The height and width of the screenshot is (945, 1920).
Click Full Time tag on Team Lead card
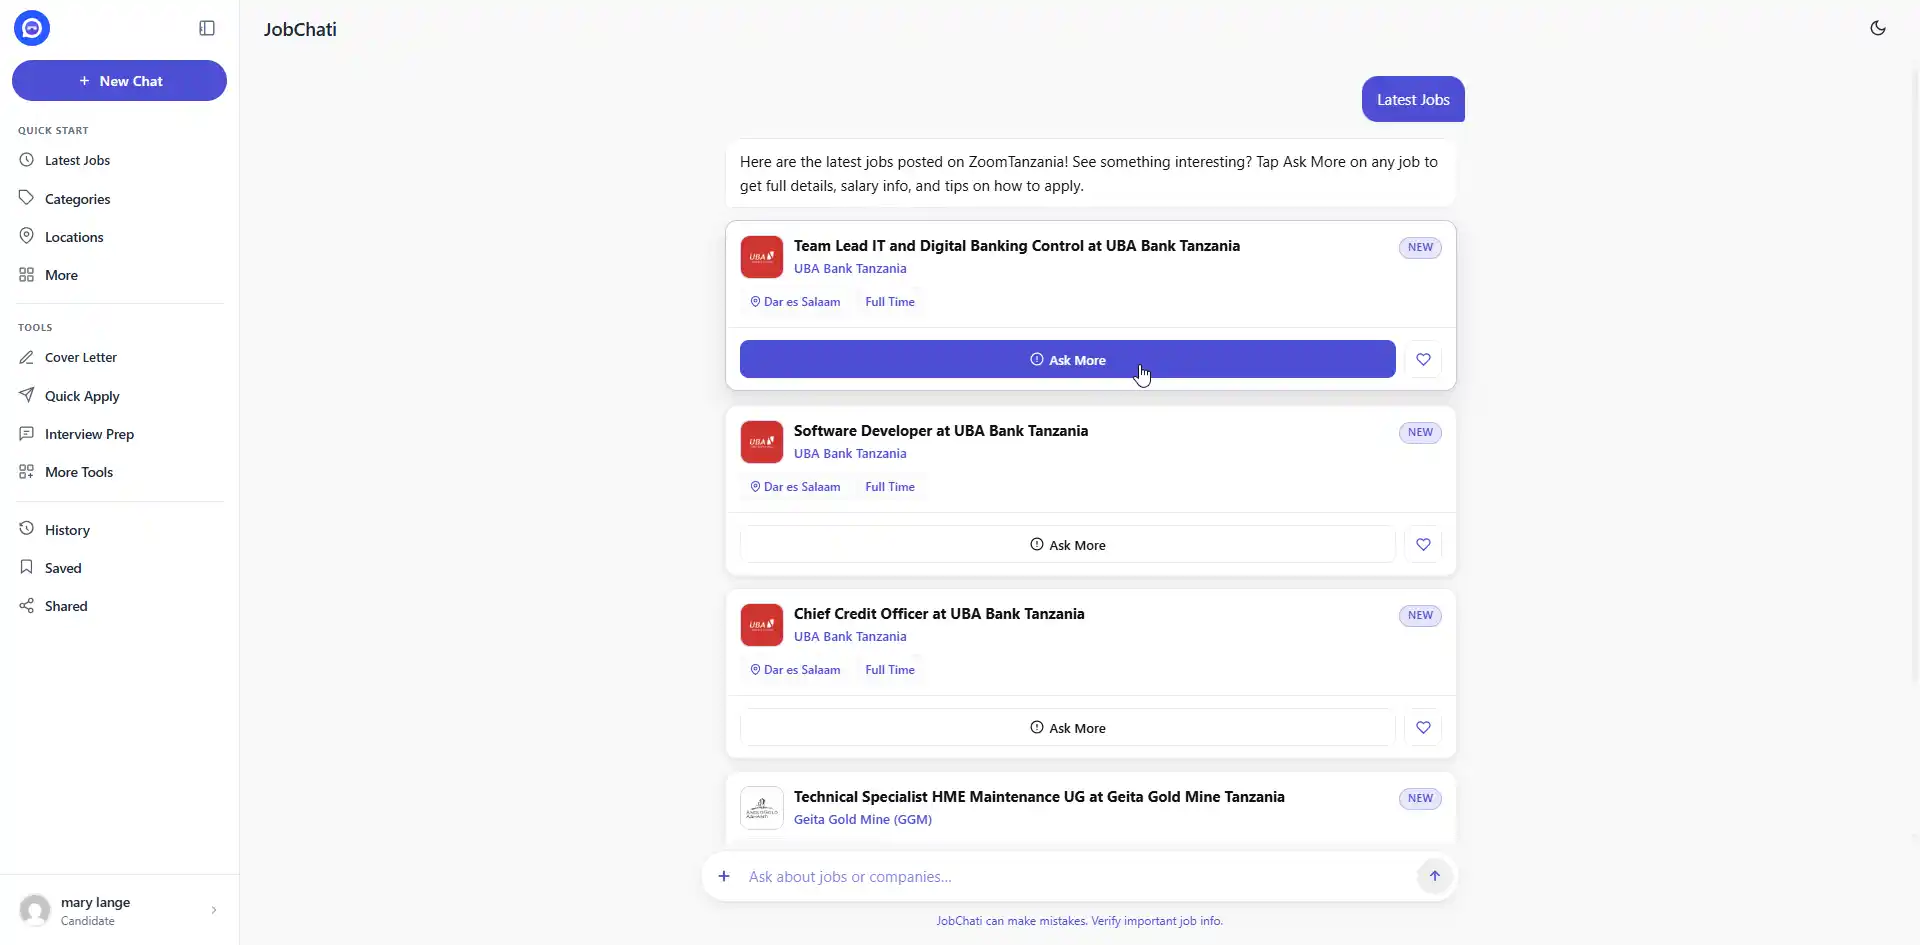click(890, 302)
